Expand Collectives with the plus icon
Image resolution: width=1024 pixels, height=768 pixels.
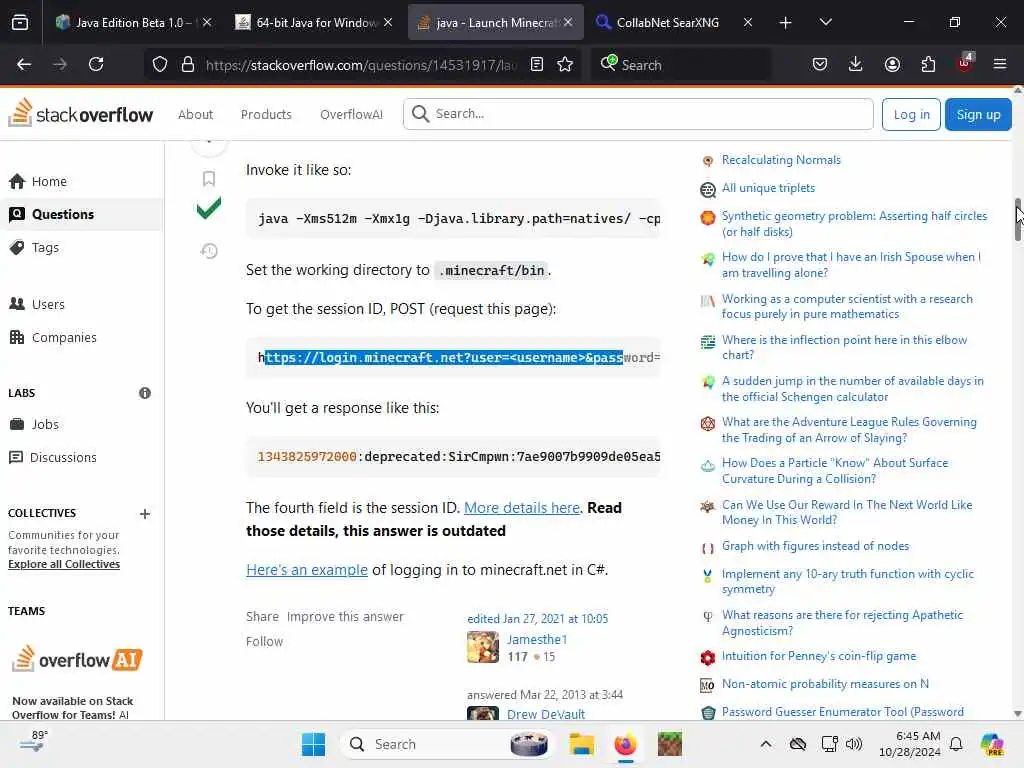145,514
